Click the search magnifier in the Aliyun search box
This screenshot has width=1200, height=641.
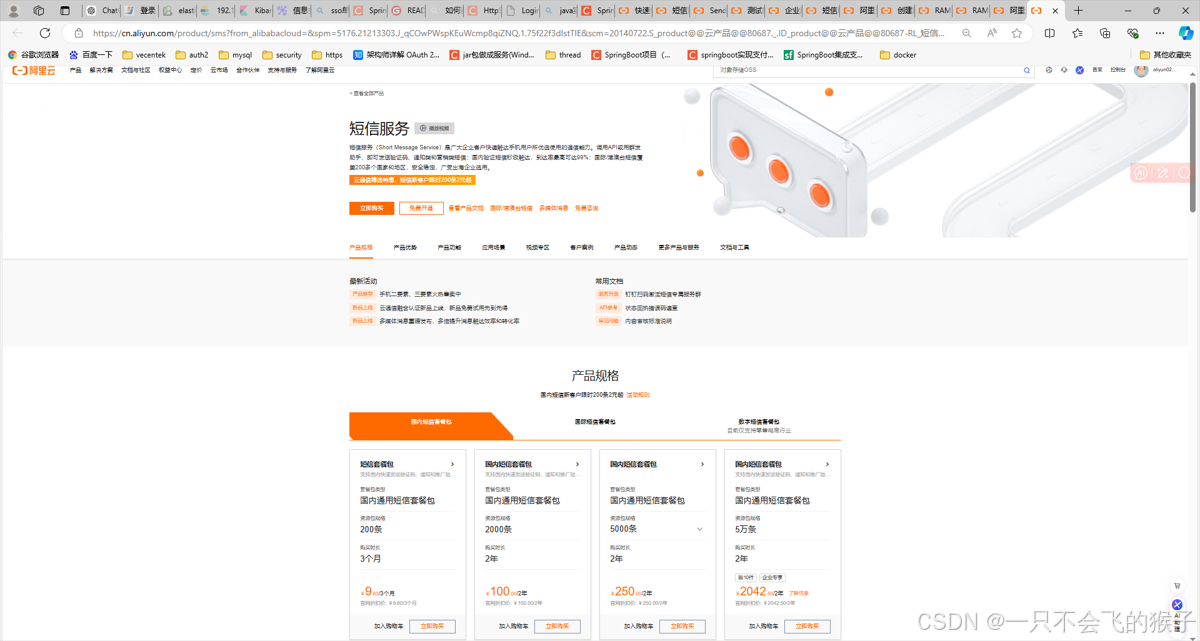[x=1026, y=71]
